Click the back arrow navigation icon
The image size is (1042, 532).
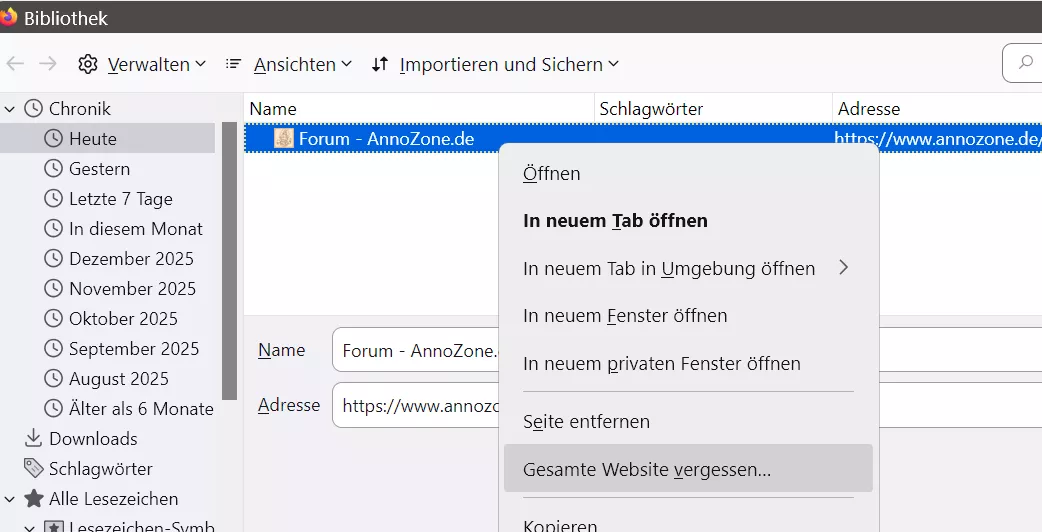[x=15, y=64]
